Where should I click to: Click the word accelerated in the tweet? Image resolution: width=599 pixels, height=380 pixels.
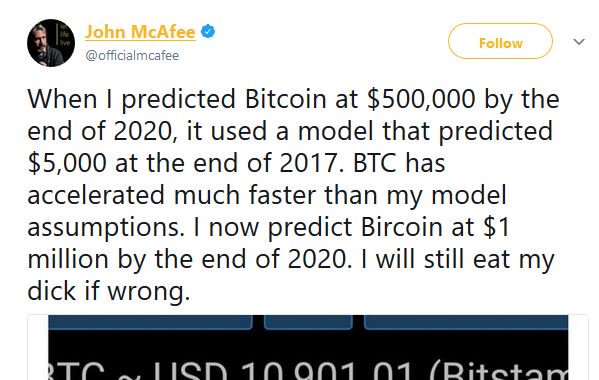point(96,195)
